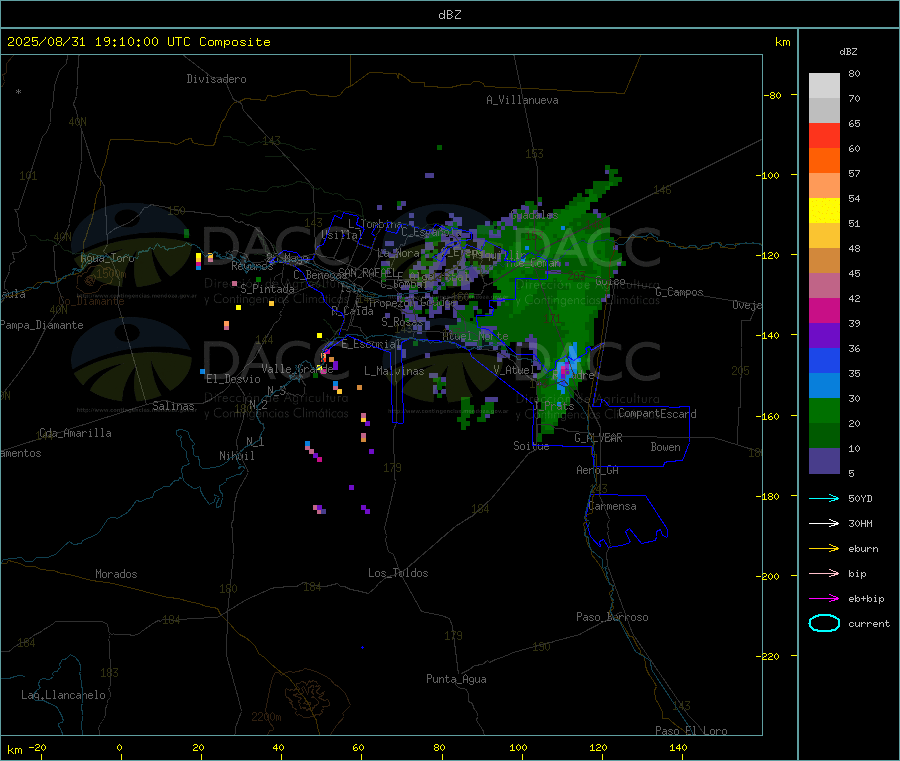This screenshot has width=900, height=761.
Task: Click the G_ALVEAR map label
Action: (598, 438)
